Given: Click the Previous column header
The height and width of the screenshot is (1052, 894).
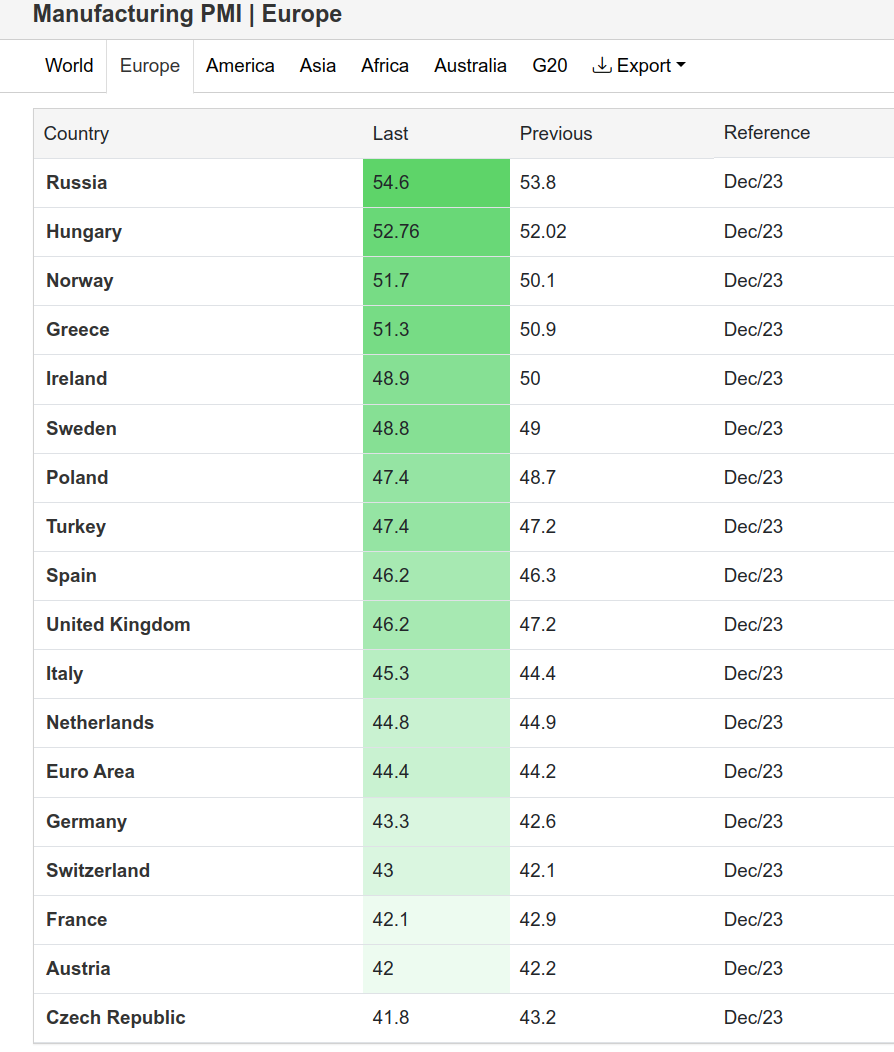Looking at the screenshot, I should [556, 134].
